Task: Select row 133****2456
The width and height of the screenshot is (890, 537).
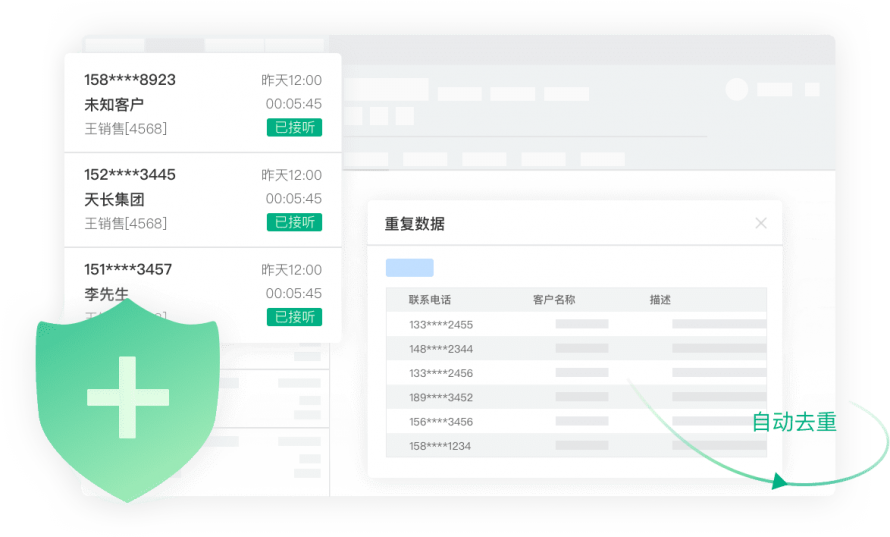Action: tap(576, 373)
